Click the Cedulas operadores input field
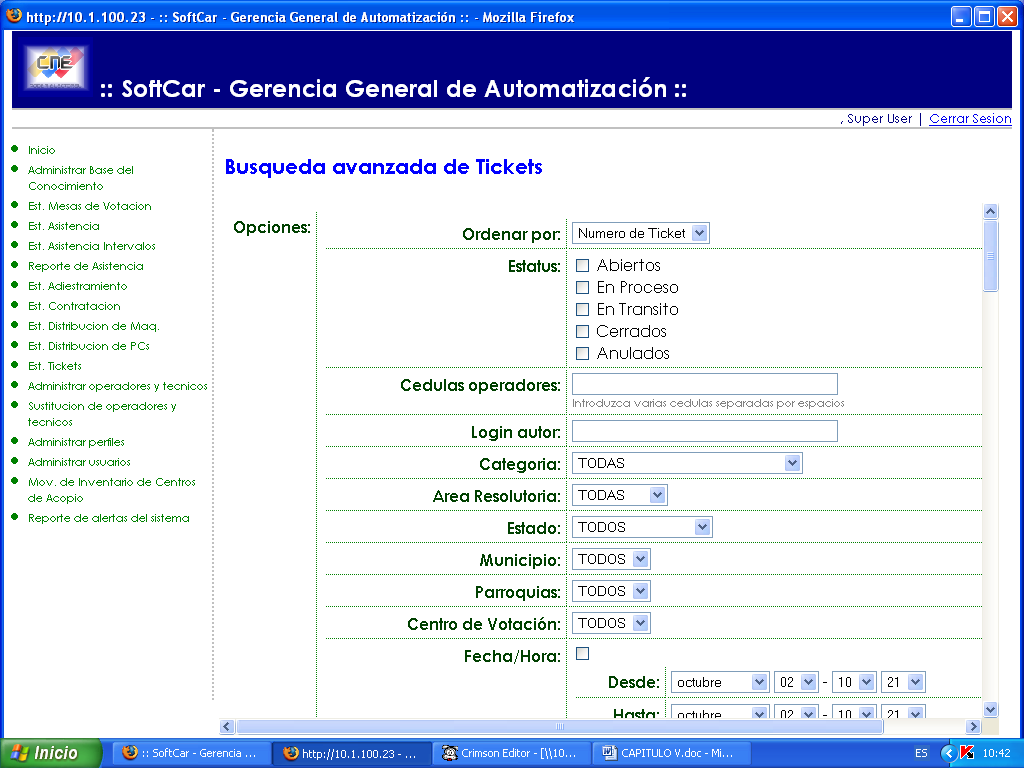 pos(705,384)
